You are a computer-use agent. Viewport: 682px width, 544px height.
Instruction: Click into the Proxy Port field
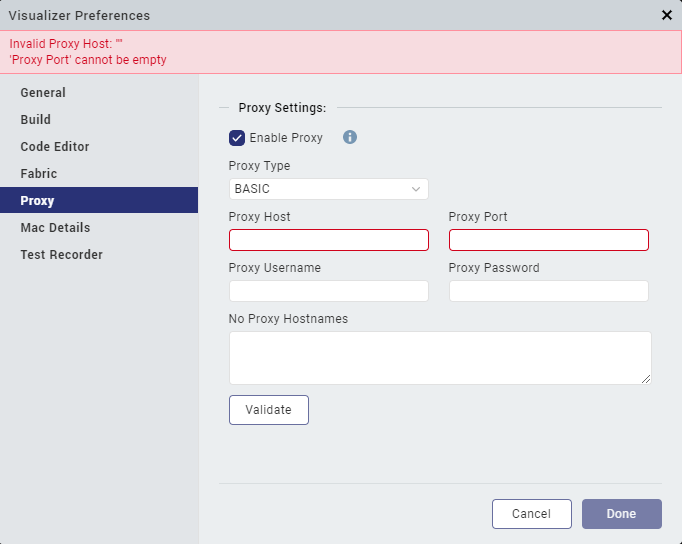(x=548, y=240)
